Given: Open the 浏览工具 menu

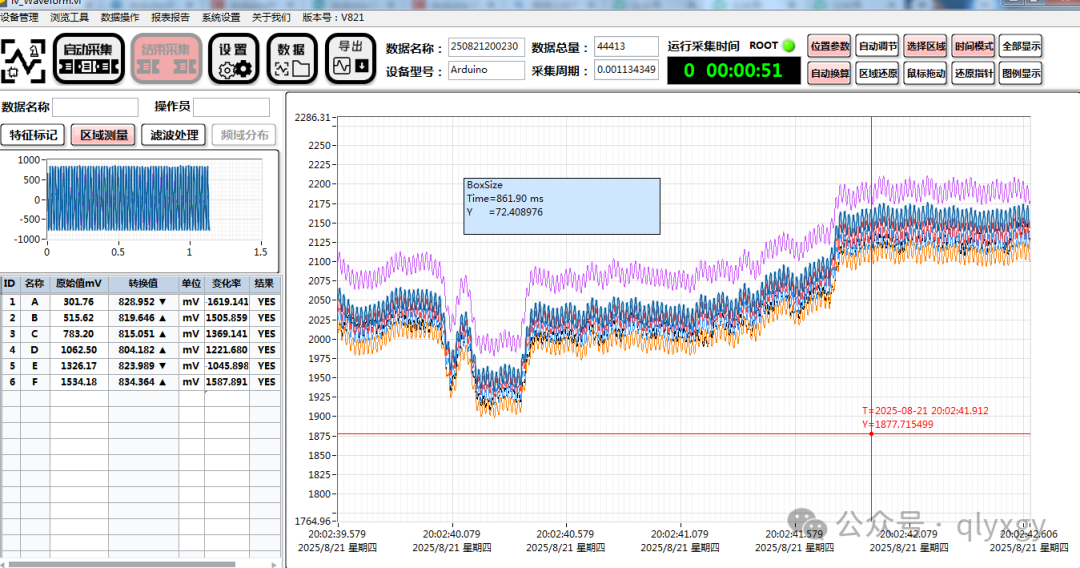Looking at the screenshot, I should 70,17.
